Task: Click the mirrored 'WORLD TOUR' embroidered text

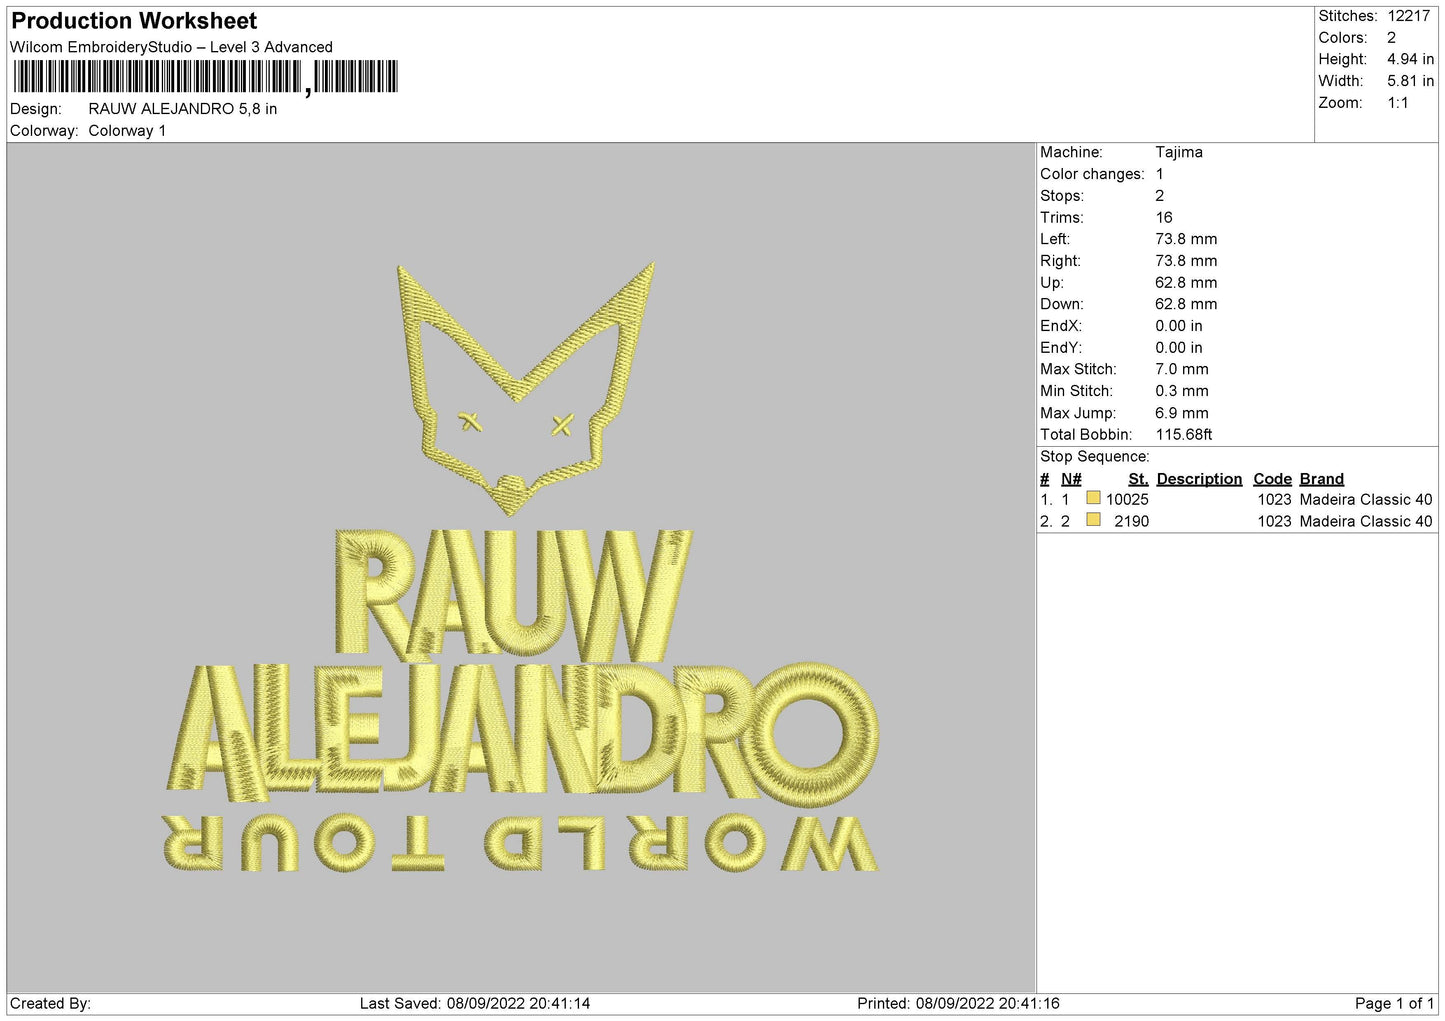Action: (520, 844)
